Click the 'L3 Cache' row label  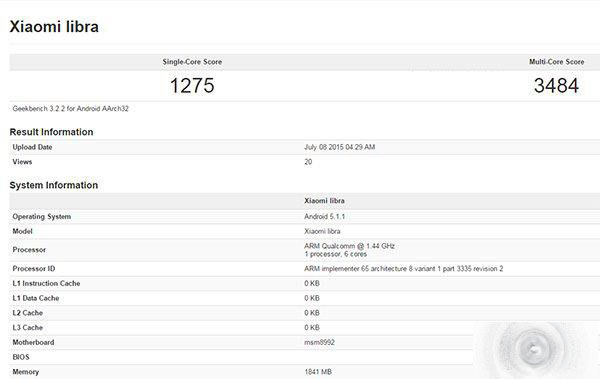tap(28, 328)
